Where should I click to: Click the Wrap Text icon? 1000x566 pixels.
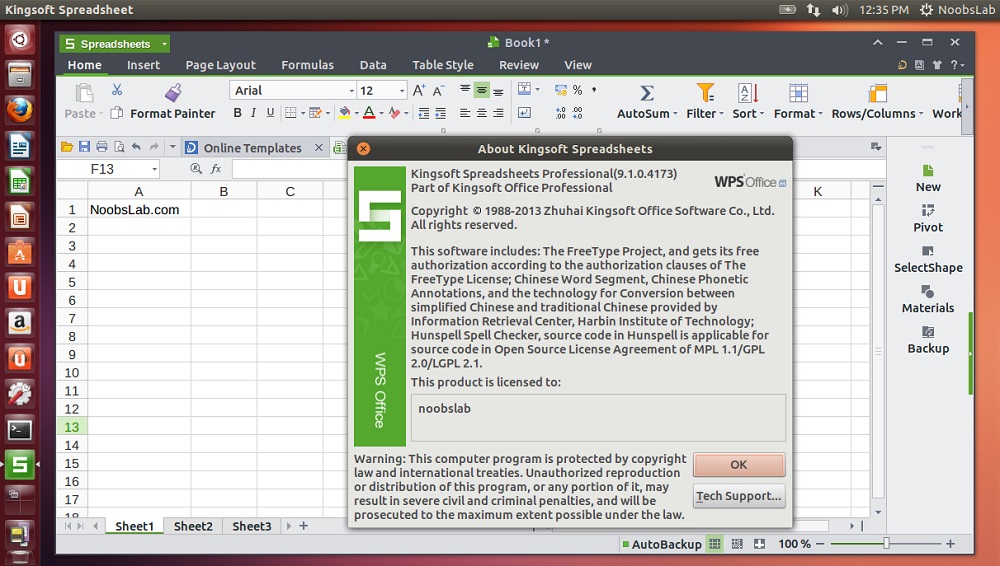click(524, 113)
